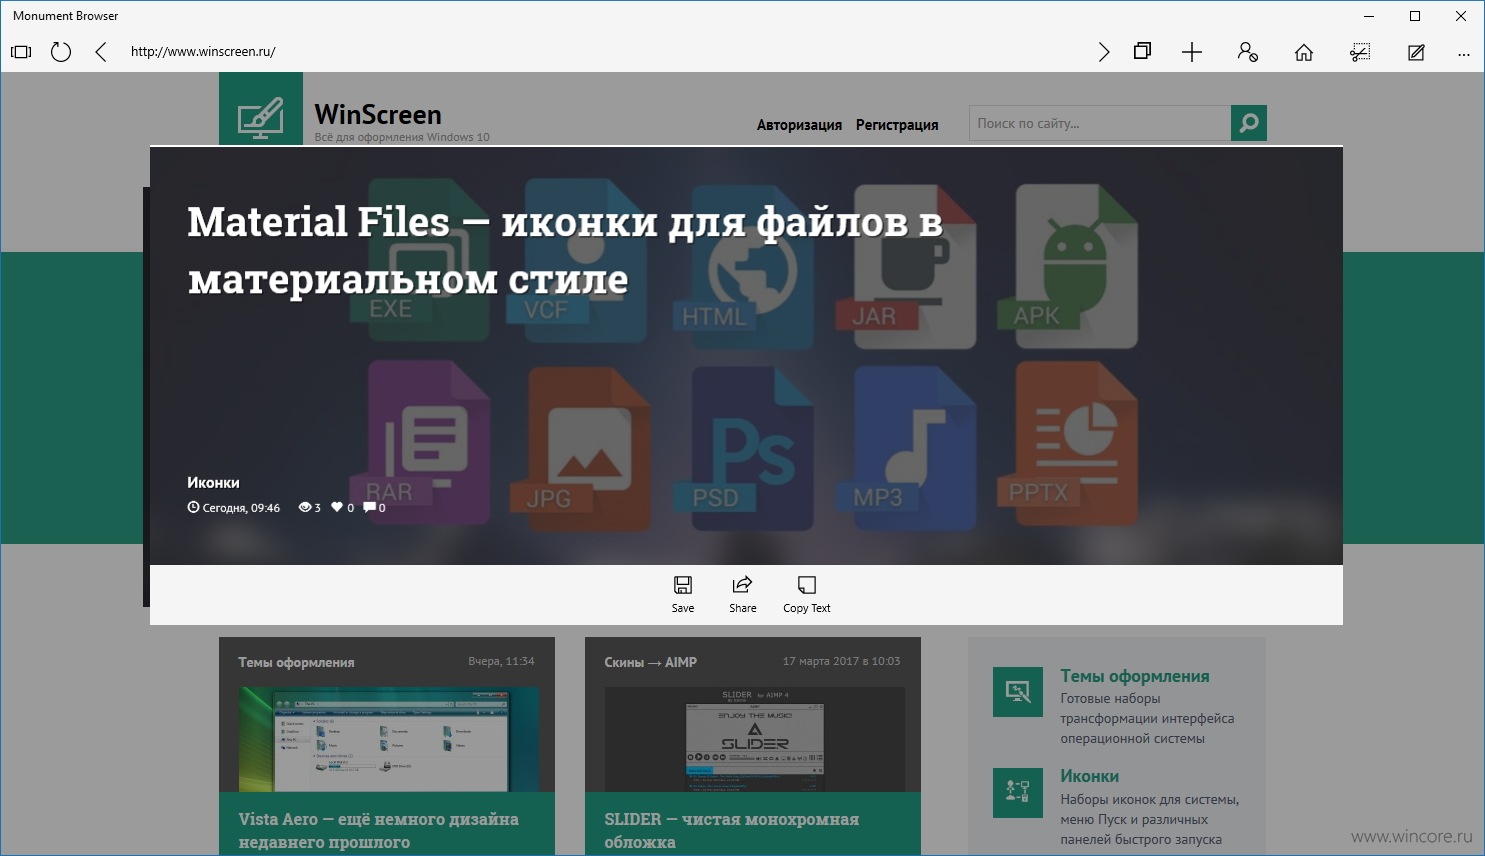Image resolution: width=1485 pixels, height=856 pixels.
Task: Open the SLIDER AIMP skin thumbnail
Action: [x=755, y=739]
